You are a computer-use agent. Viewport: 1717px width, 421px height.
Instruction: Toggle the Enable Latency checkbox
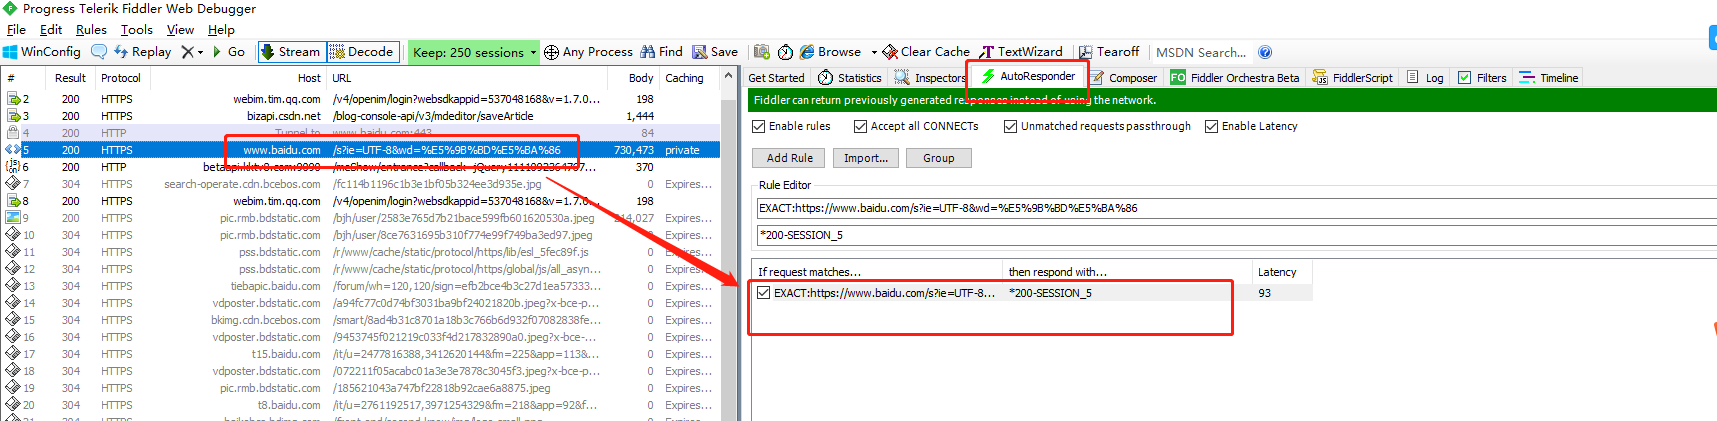tap(1211, 126)
